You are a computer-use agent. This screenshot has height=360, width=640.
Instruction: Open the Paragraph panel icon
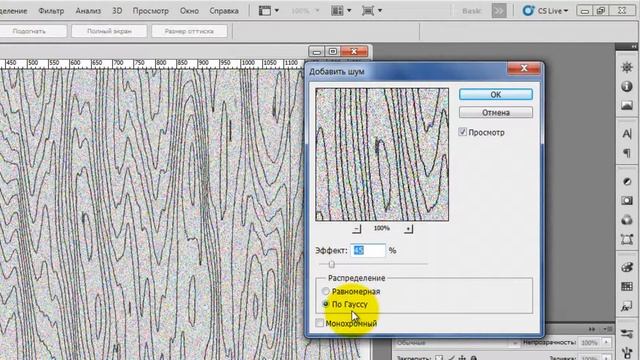[627, 153]
